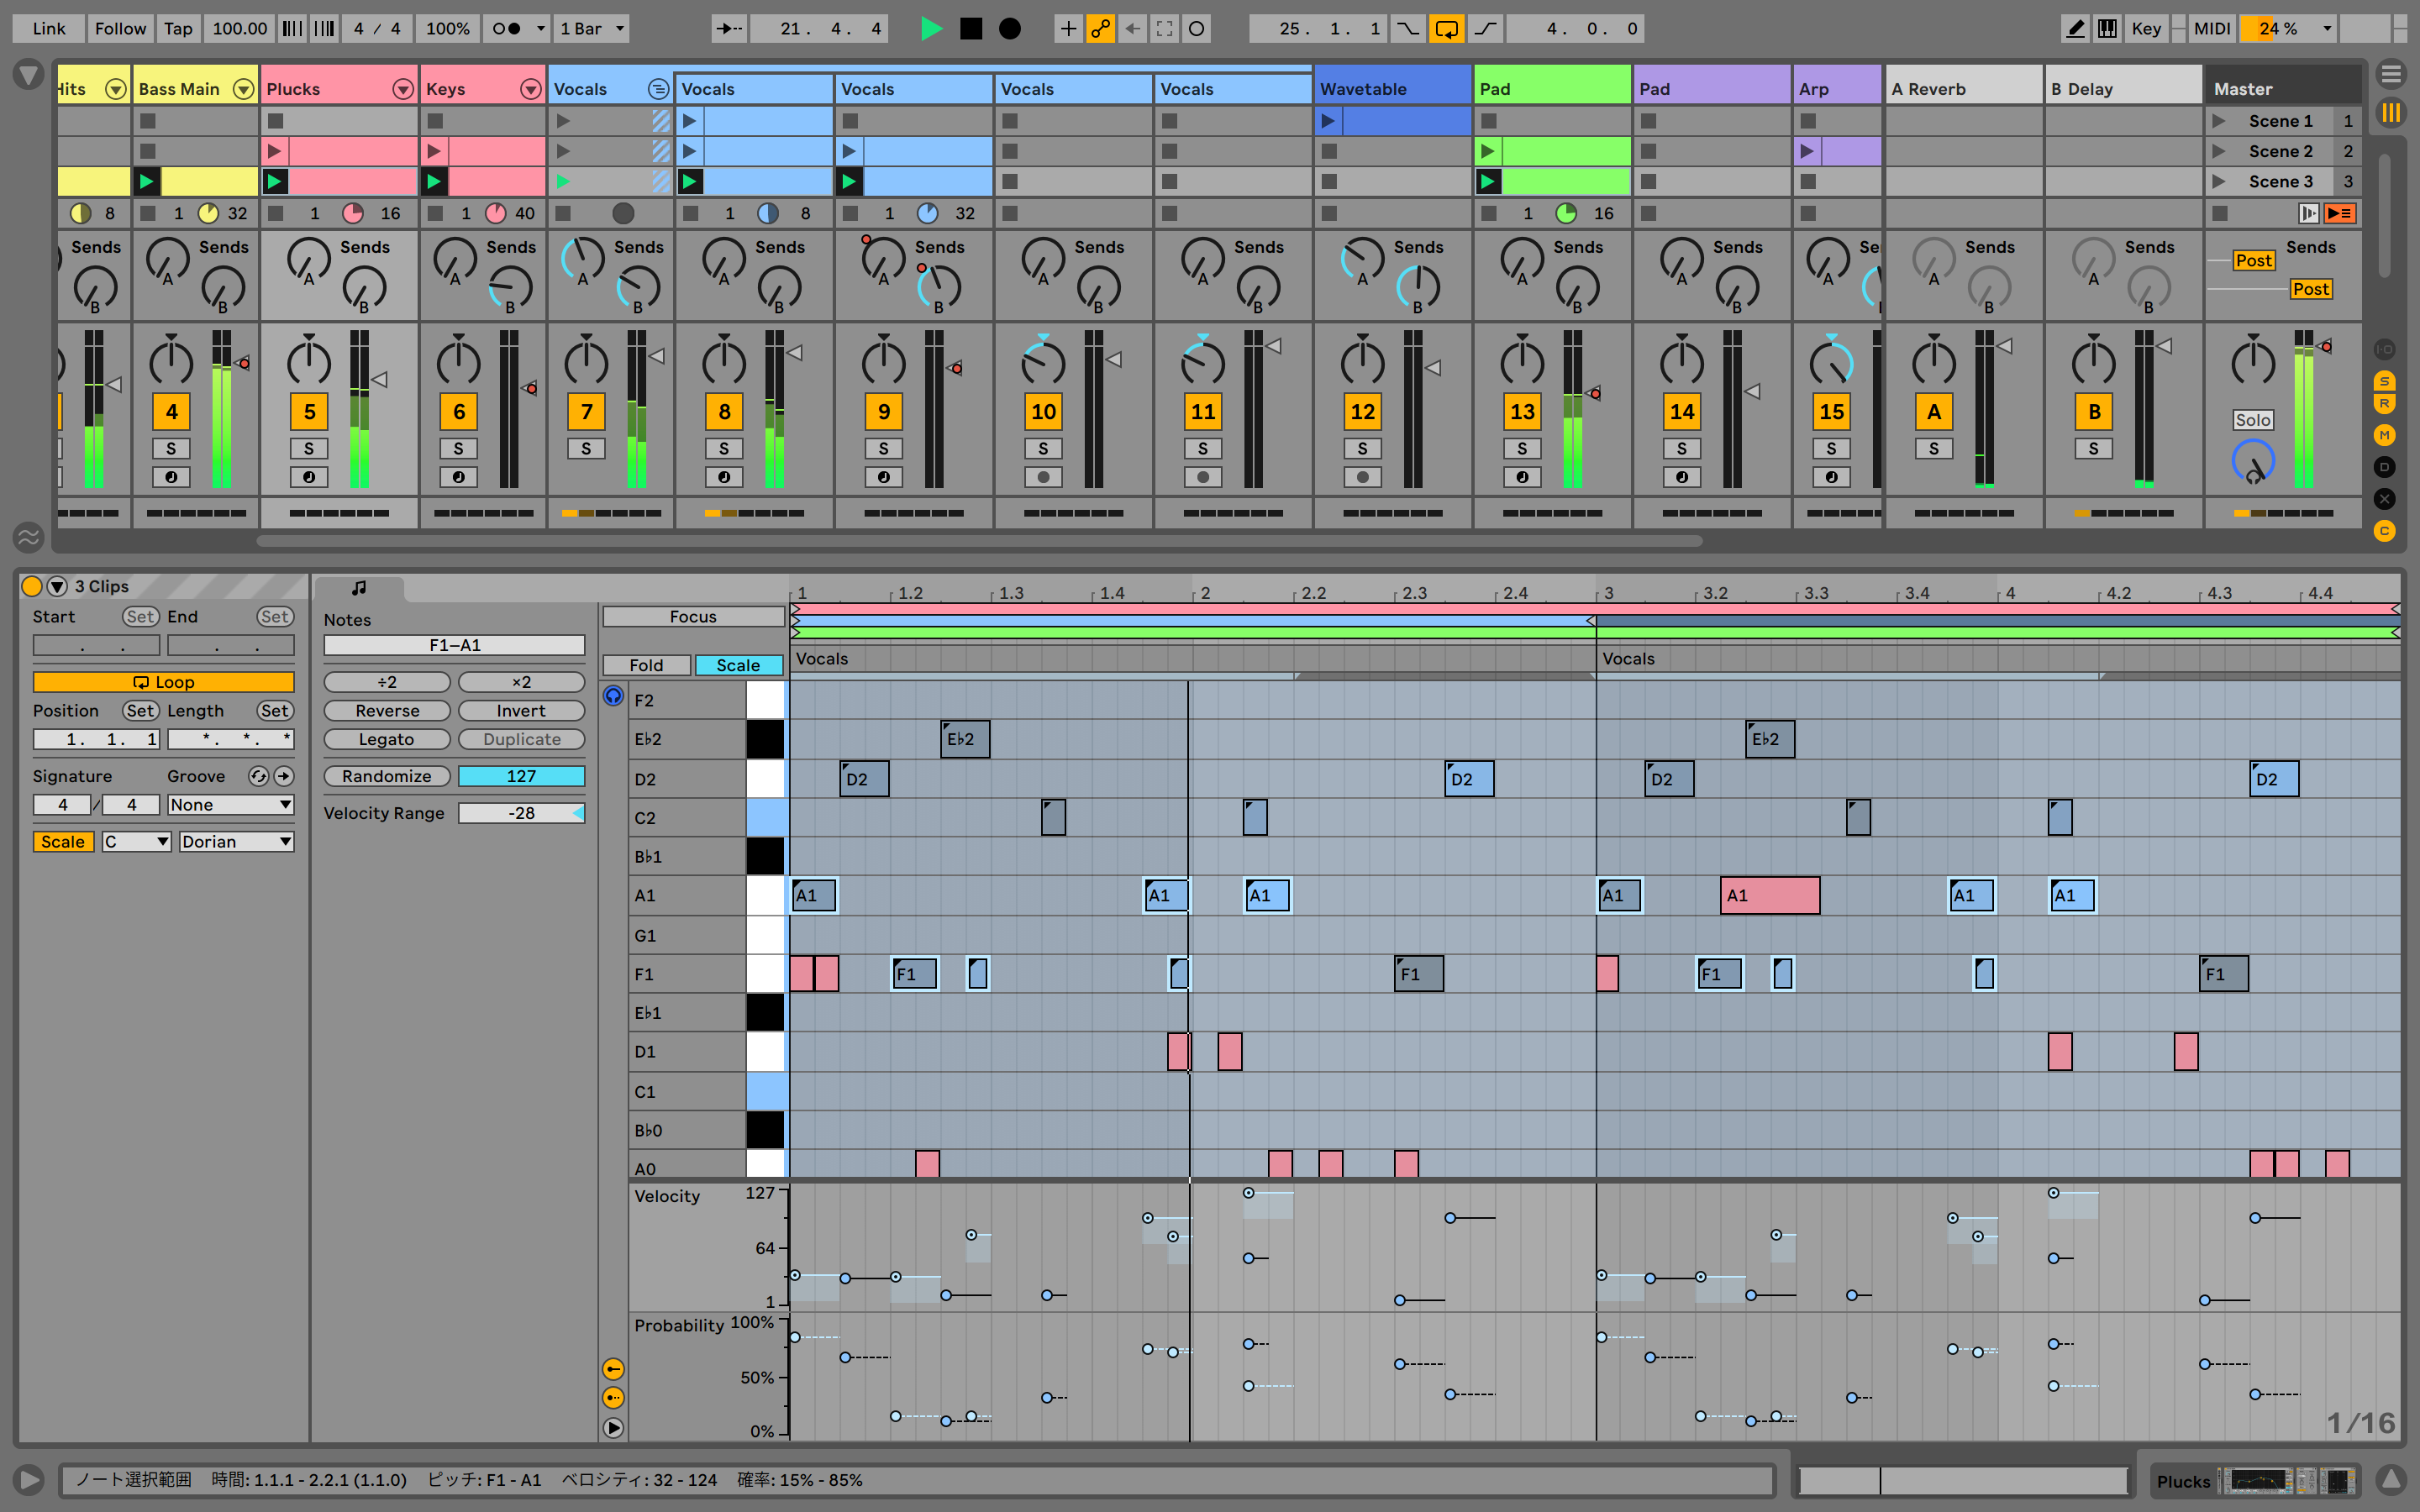Toggle the arrangement Loop switch
The image size is (2420, 1512).
pos(1446,29)
